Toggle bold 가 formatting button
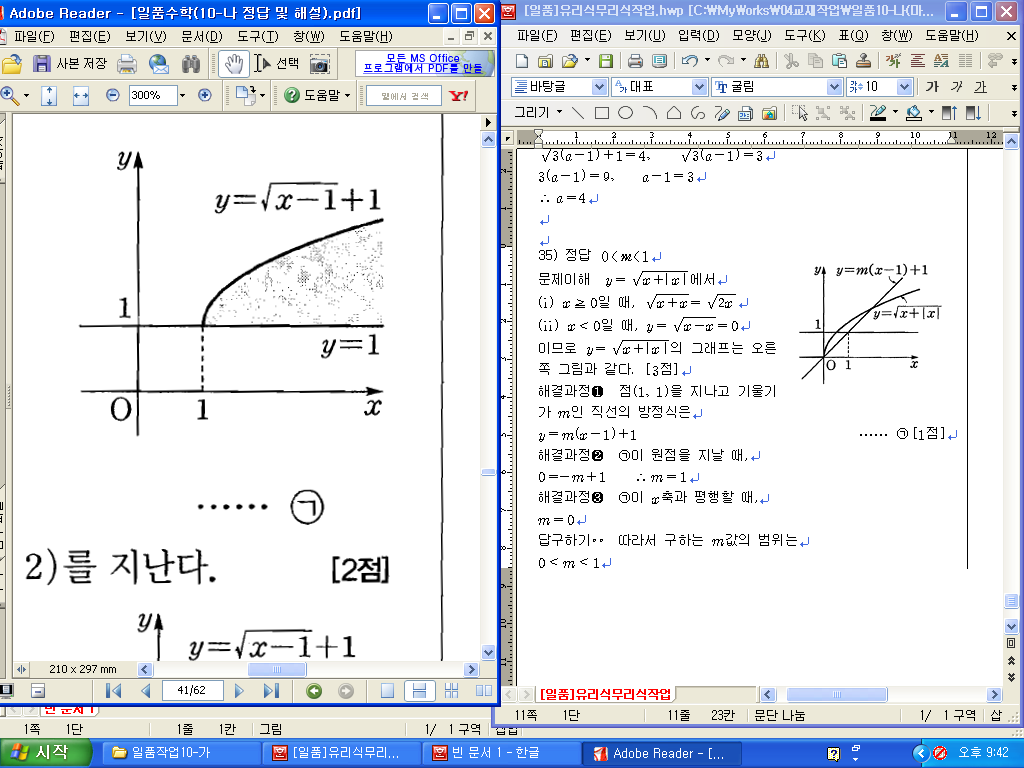1024x768 pixels. (x=932, y=87)
